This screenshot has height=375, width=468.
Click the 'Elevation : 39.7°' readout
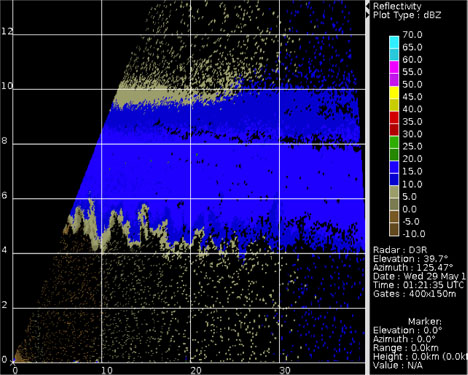(x=410, y=259)
